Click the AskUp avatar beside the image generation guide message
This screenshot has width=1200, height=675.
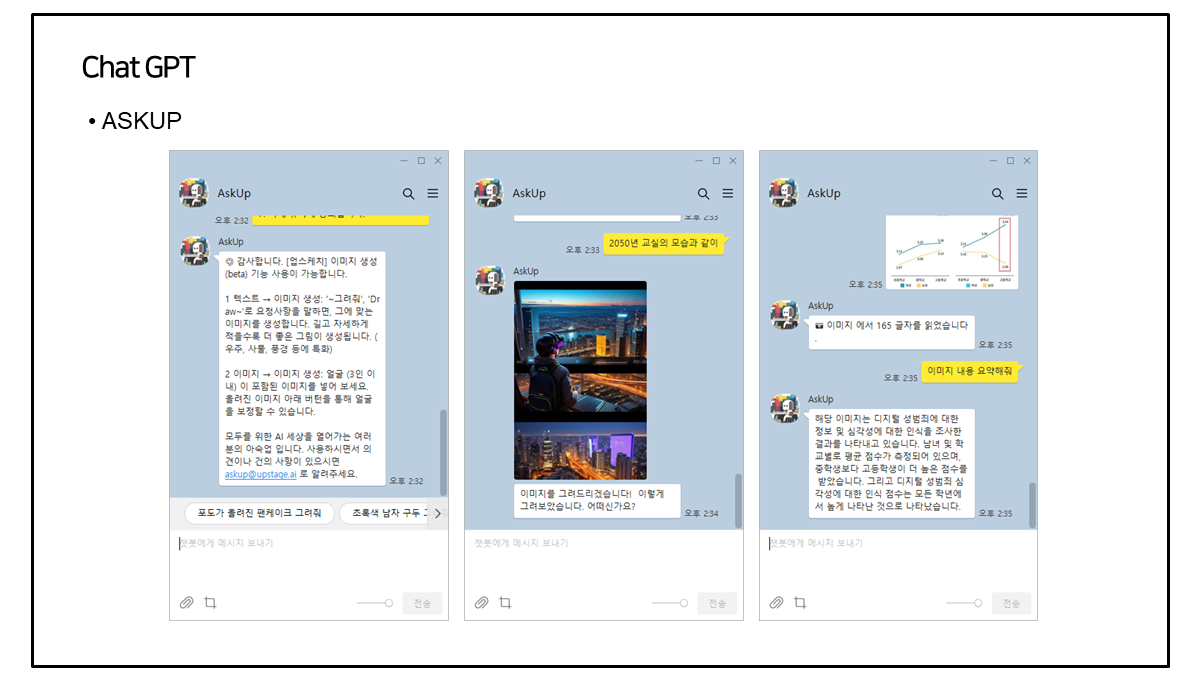(x=195, y=251)
